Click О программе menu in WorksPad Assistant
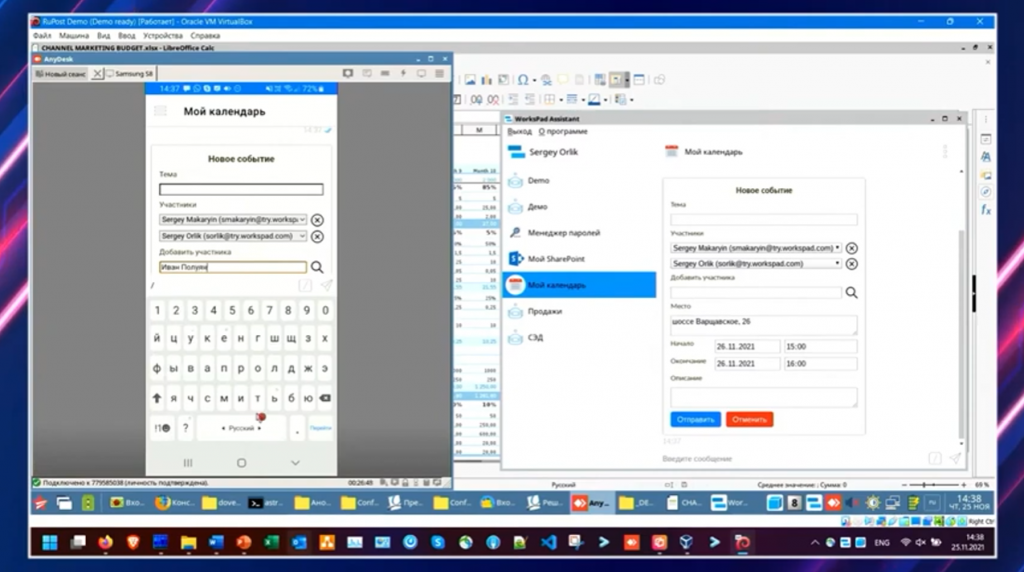The image size is (1024, 572). 563,131
